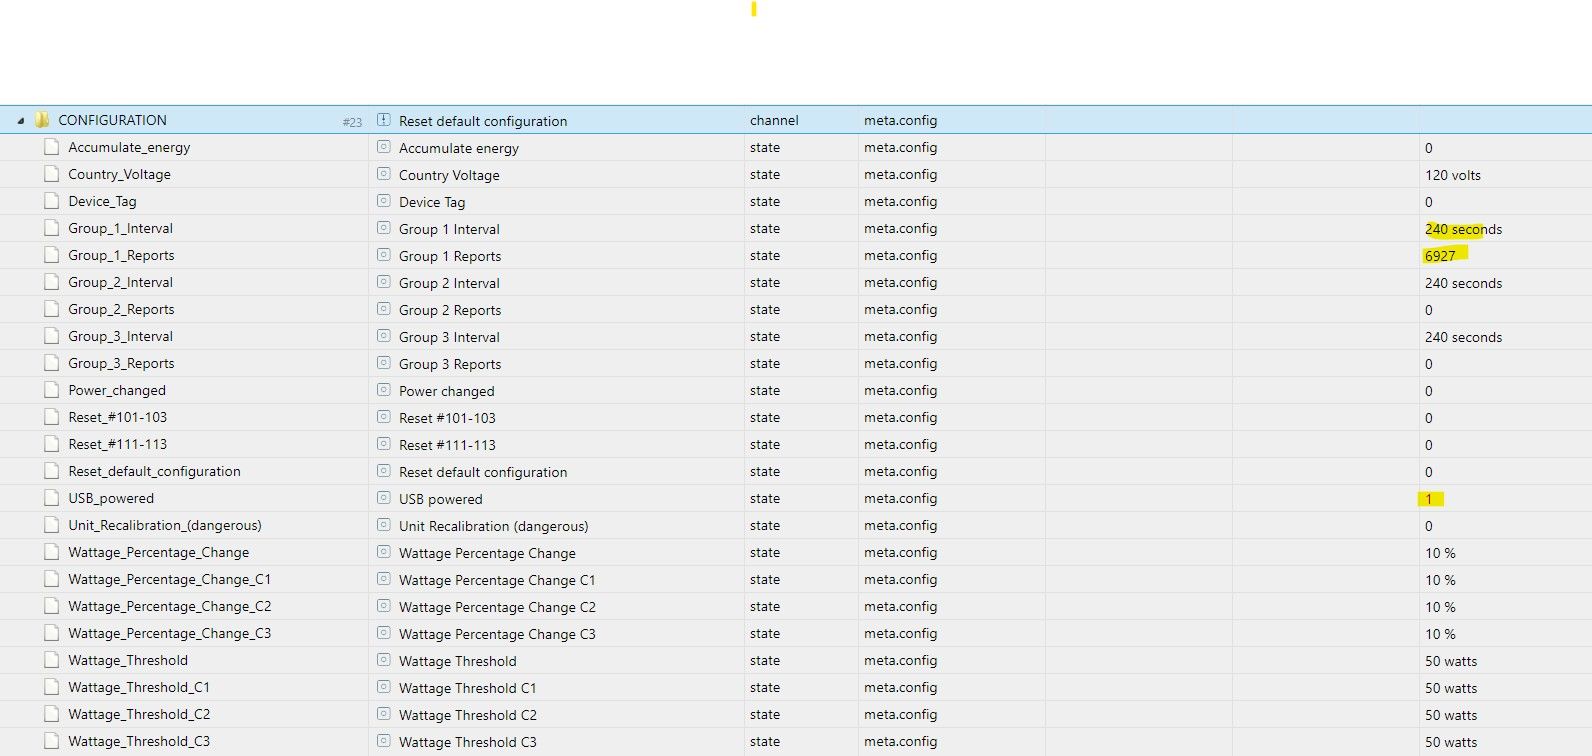The width and height of the screenshot is (1592, 756).
Task: Click the file icon next to Reset_#101-103
Action: (52, 417)
